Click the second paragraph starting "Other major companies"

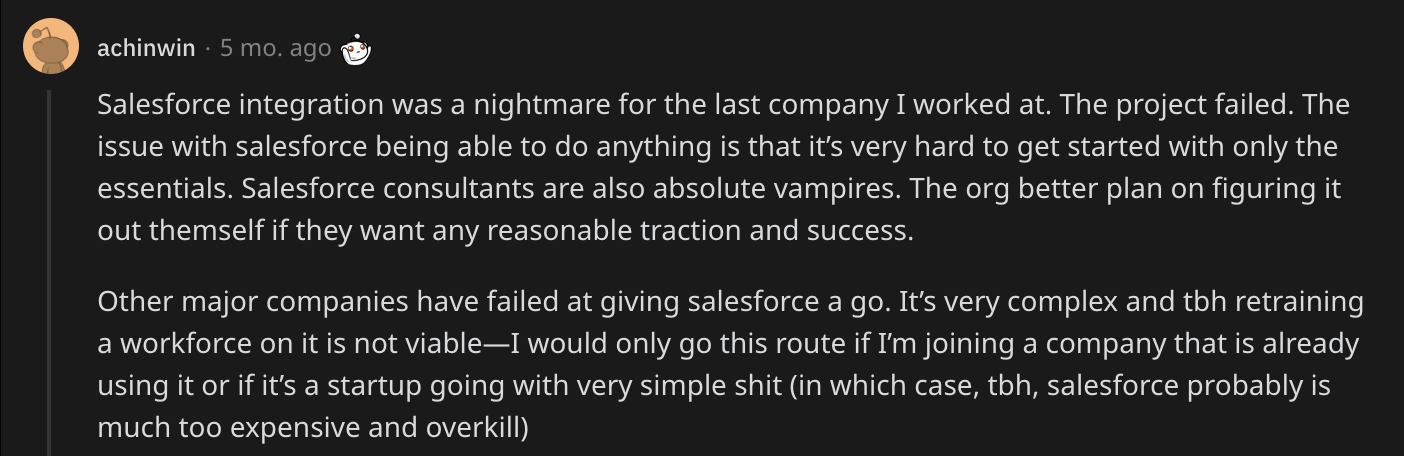tap(730, 364)
